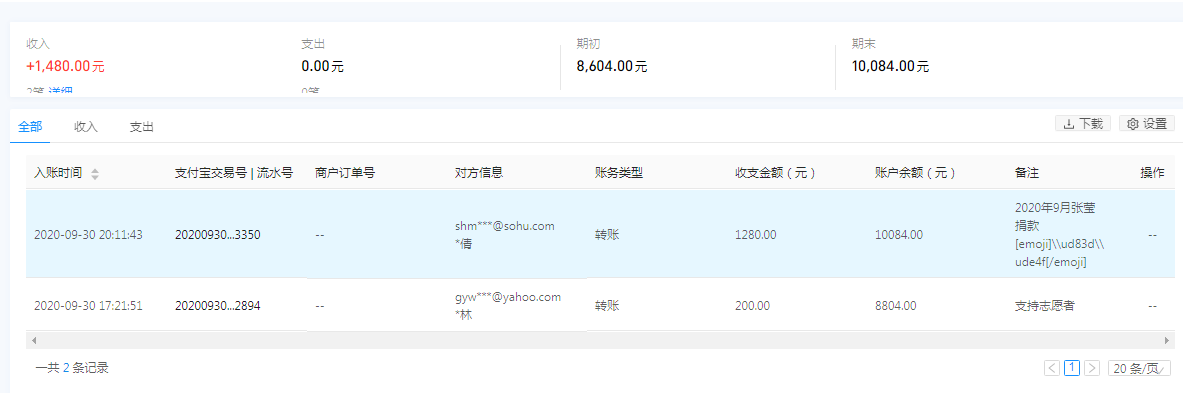Go to next page arrow
Image resolution: width=1183 pixels, height=393 pixels.
coord(1092,368)
